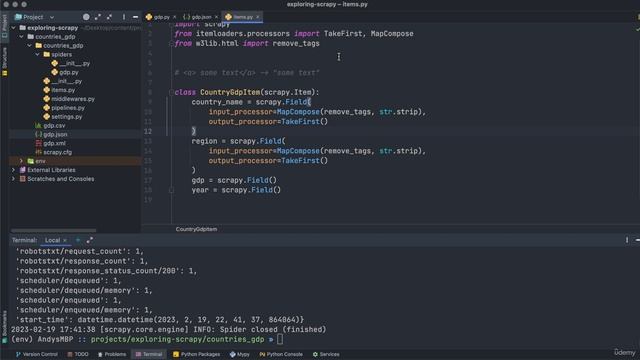This screenshot has height=360, width=640.
Task: Toggle fold marker beside first import line
Action: 171,25
